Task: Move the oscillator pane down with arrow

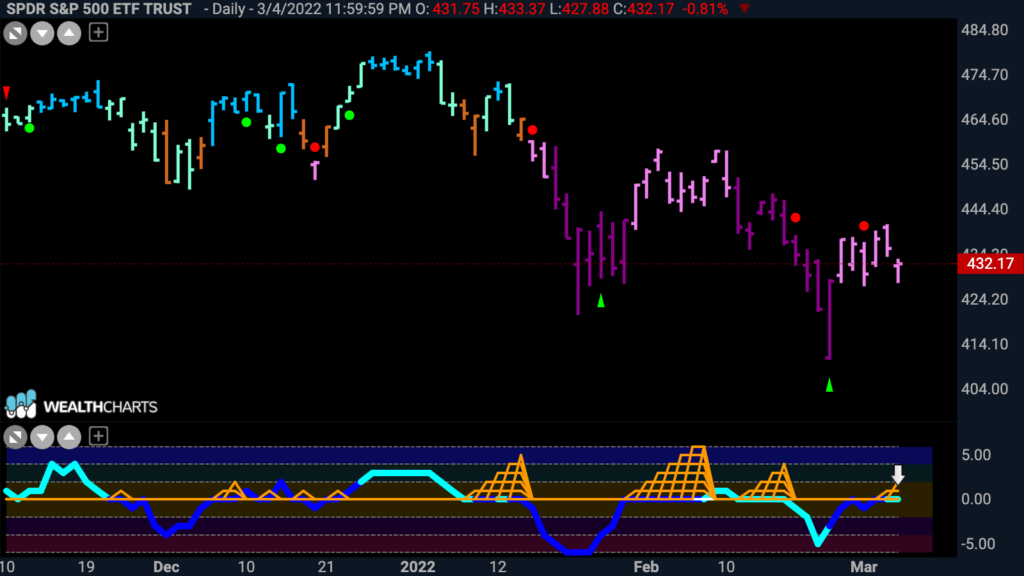Action: point(42,436)
